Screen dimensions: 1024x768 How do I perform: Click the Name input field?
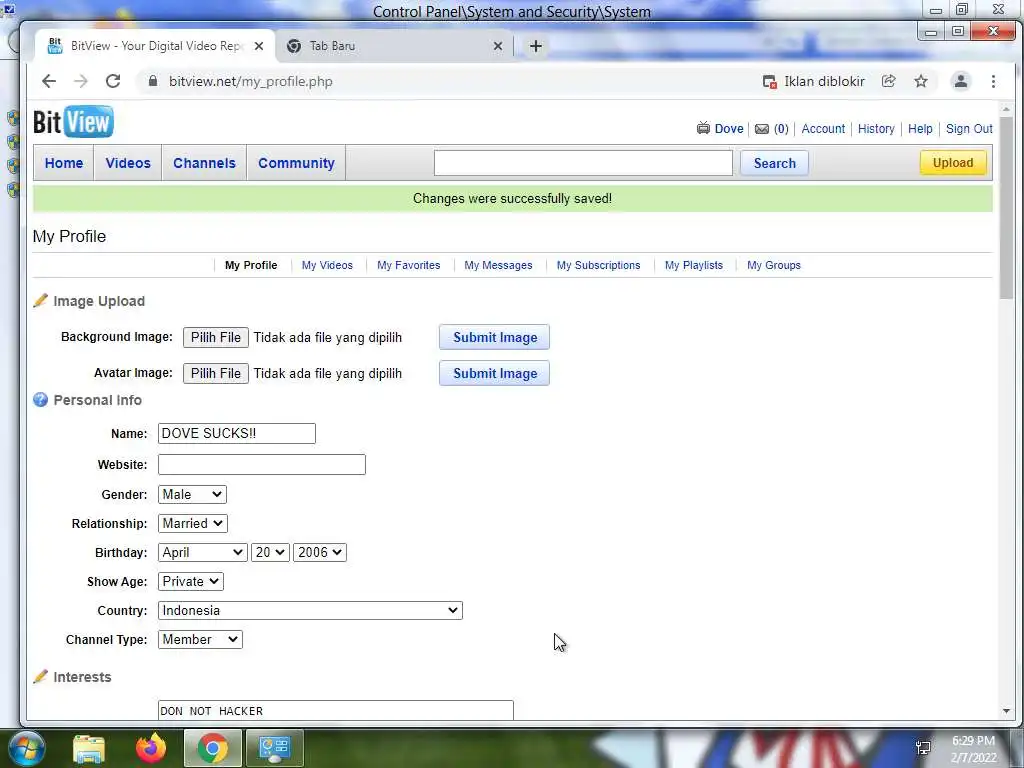(x=236, y=433)
